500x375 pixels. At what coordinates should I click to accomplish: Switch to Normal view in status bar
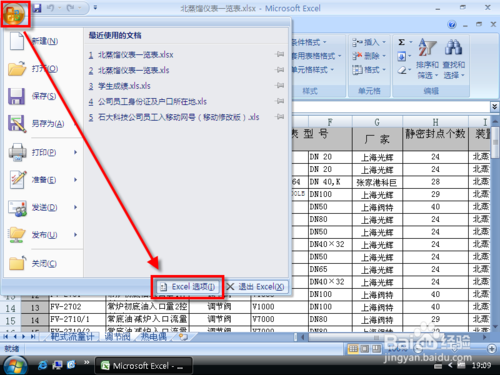pos(353,349)
